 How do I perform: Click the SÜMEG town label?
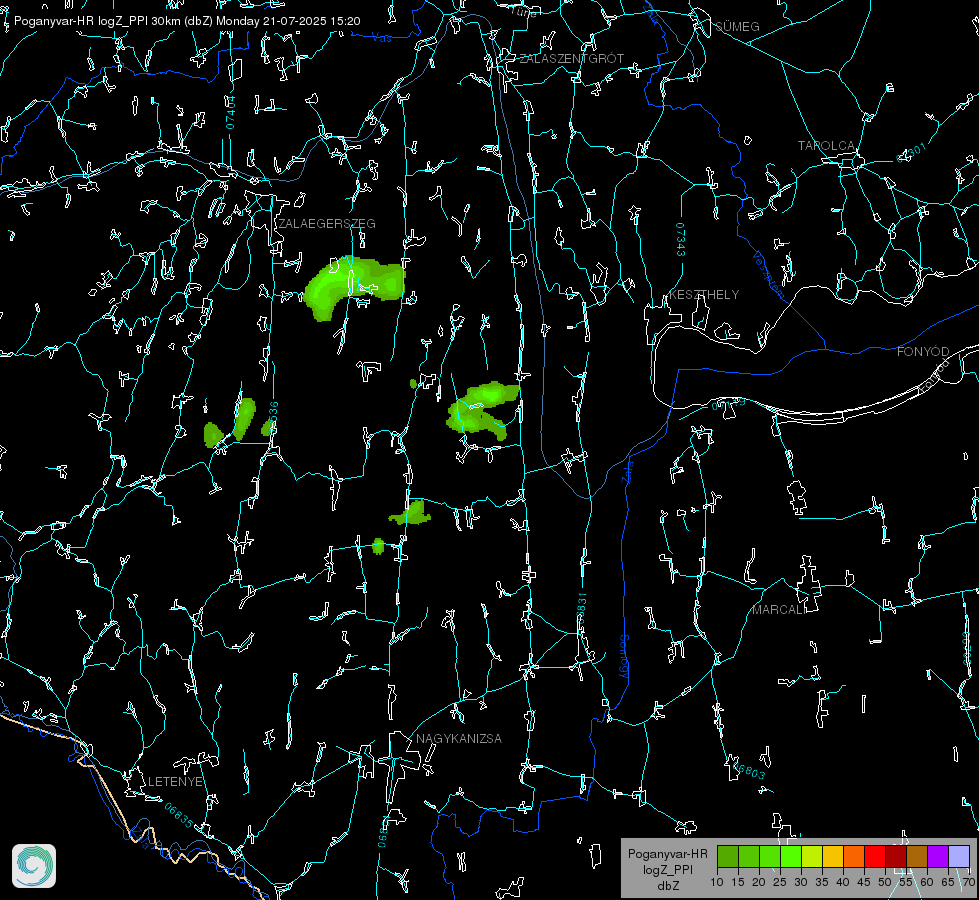[x=737, y=27]
